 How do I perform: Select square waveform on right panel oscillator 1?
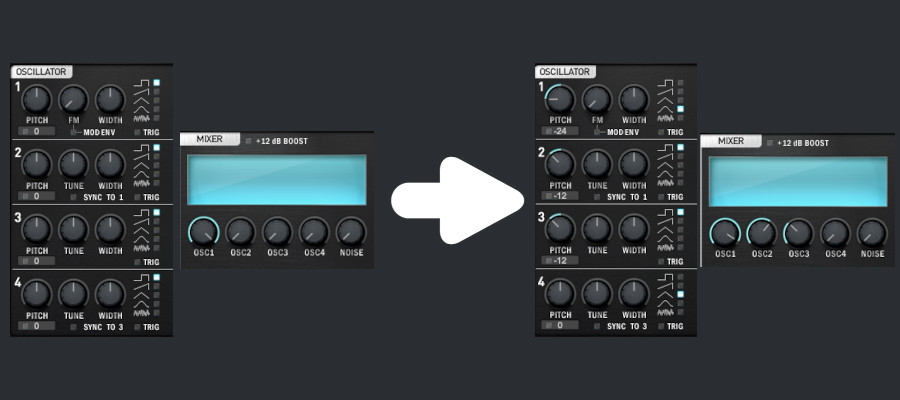click(x=681, y=82)
